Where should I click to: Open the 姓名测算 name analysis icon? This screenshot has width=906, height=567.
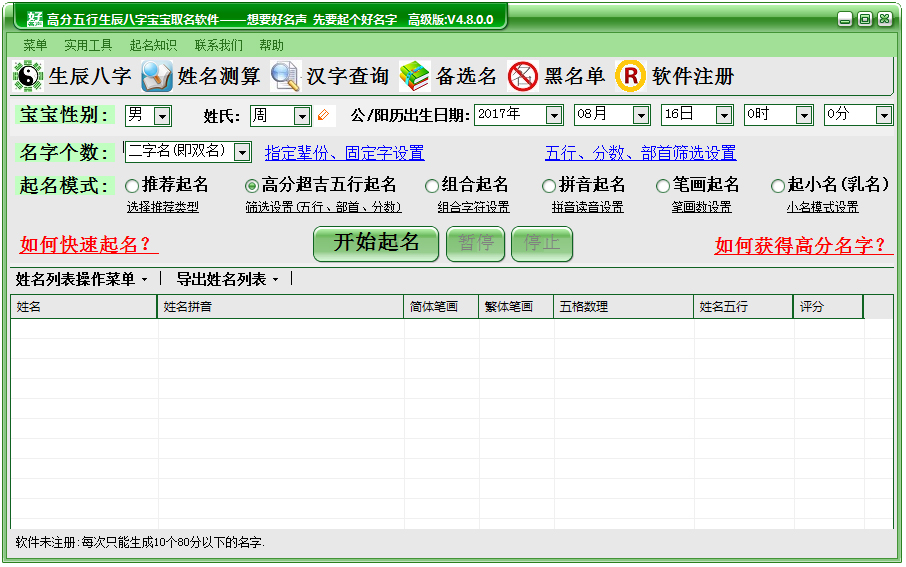pyautogui.click(x=157, y=76)
